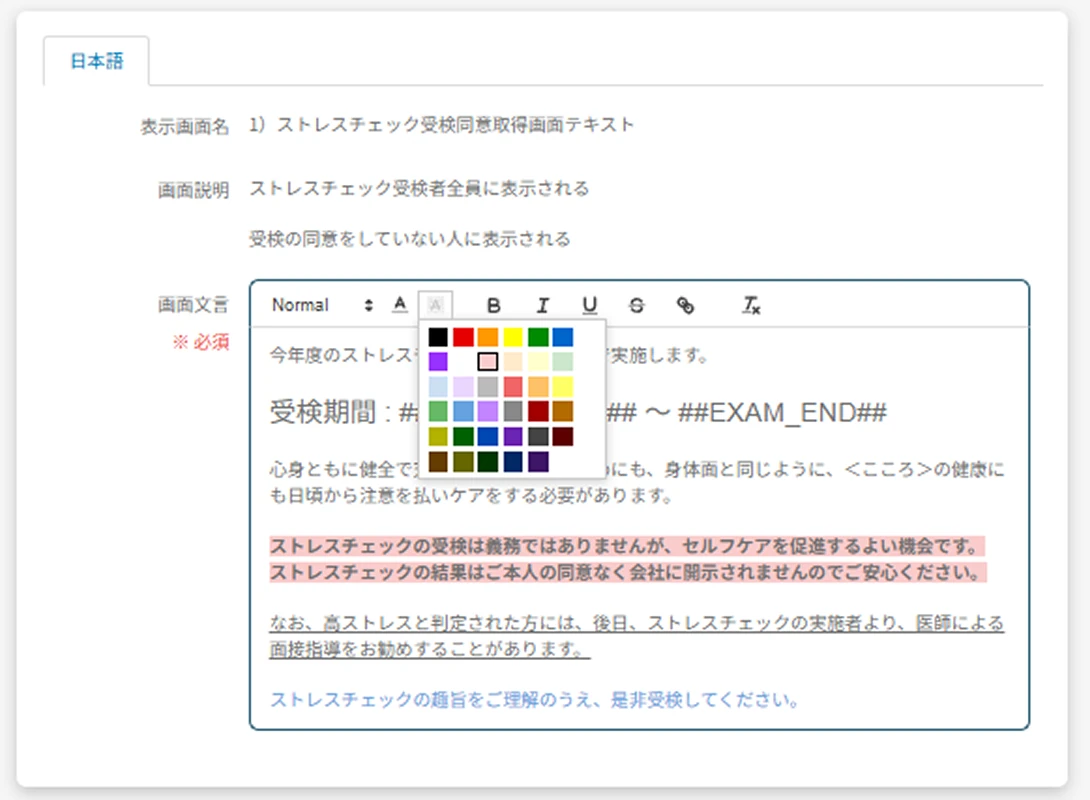
Task: Toggle strikethrough formatting
Action: (637, 305)
